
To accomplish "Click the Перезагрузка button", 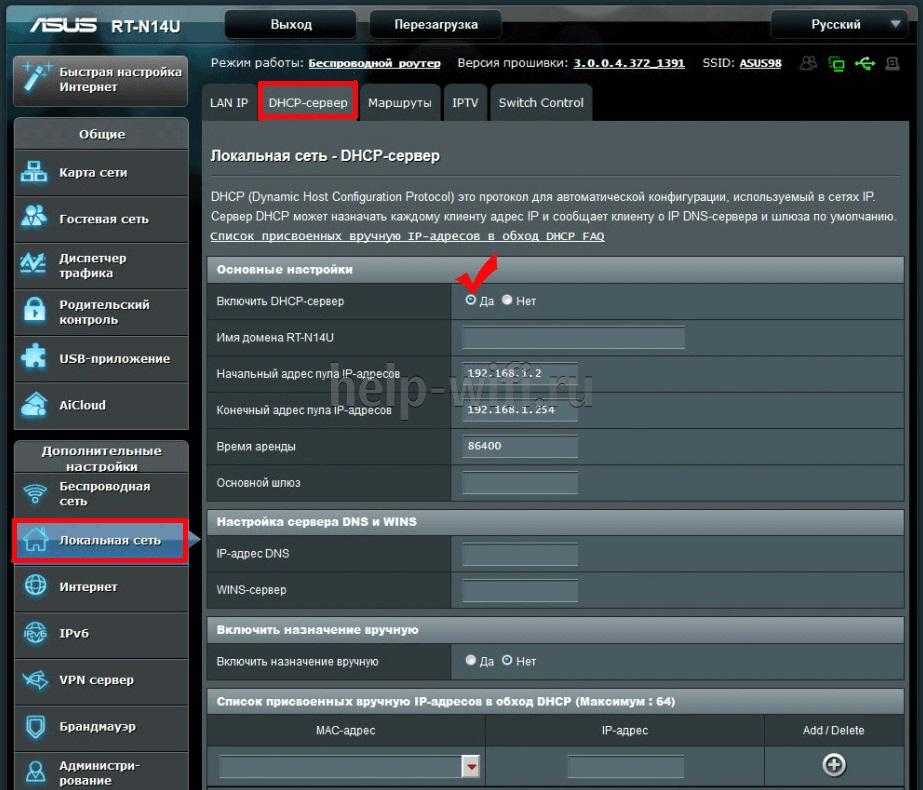I will point(435,24).
